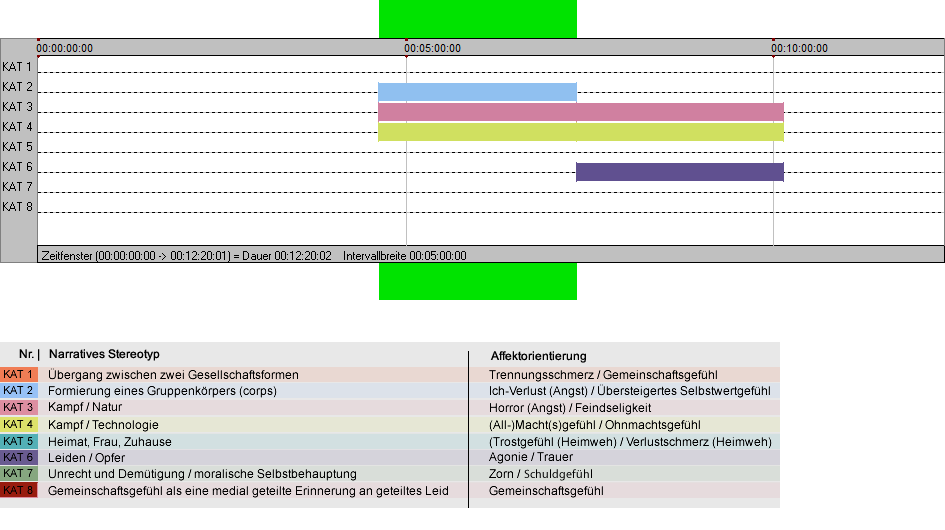The image size is (945, 530).
Task: Click 'Ich-Verlust (Angst) / Übersteigertes Selbstwertgefühl'
Action: pyautogui.click(x=630, y=391)
